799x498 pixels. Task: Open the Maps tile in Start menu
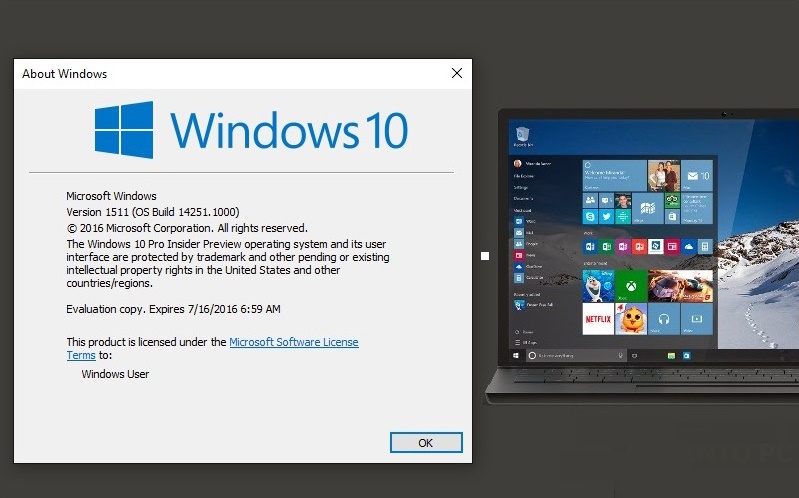pos(648,208)
